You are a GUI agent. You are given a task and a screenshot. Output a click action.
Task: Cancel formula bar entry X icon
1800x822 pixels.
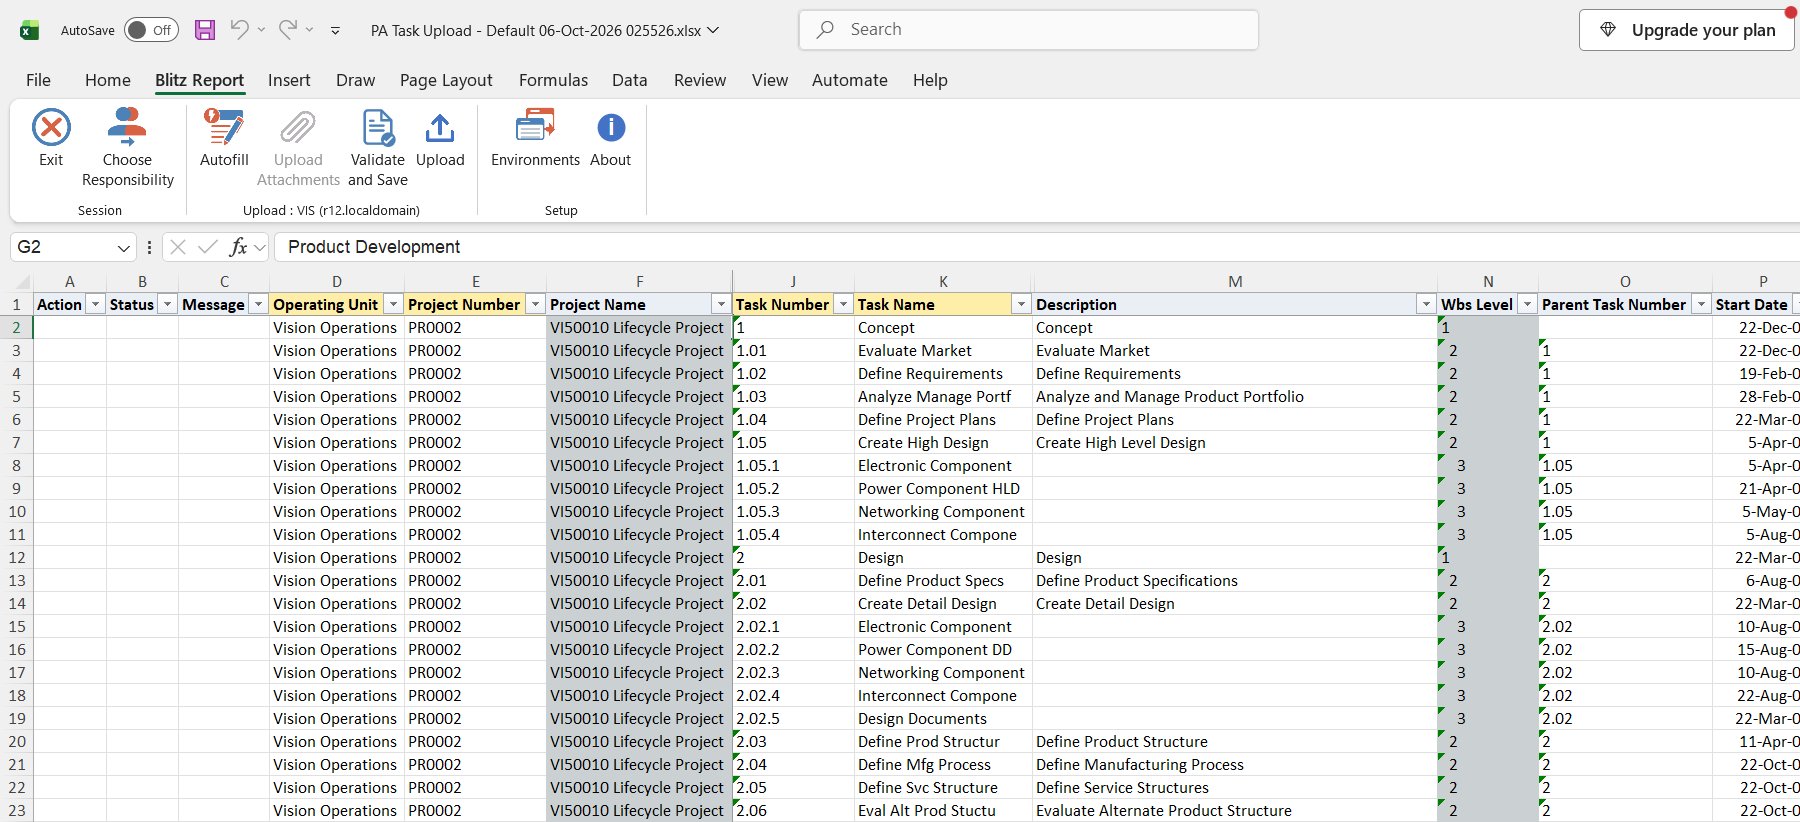tap(178, 247)
